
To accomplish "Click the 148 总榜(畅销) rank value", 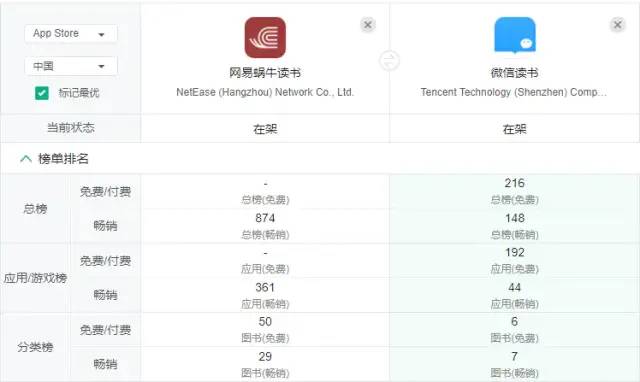I will click(x=515, y=218).
